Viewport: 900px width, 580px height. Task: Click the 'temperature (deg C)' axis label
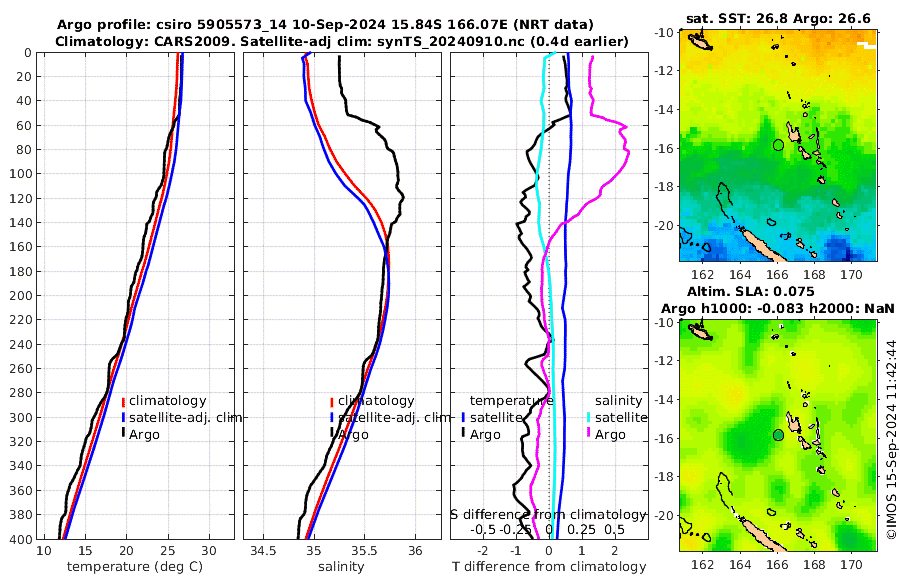[135, 567]
